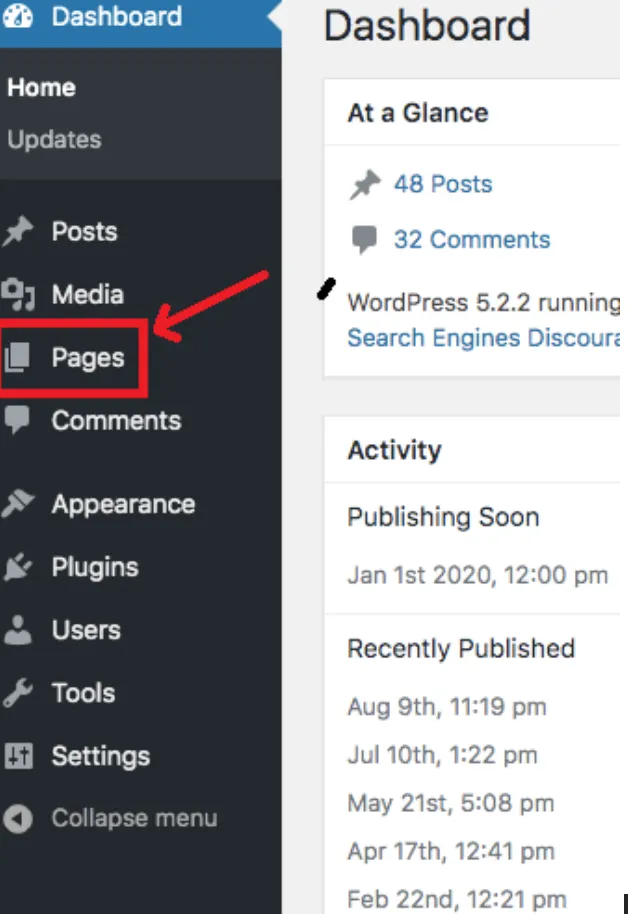This screenshot has width=632, height=914.
Task: Click the At a Glance widget header
Action: tap(418, 113)
